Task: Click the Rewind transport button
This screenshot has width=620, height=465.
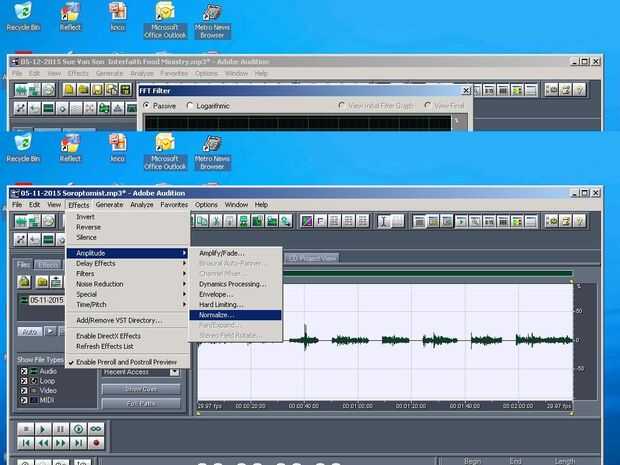Action: (x=43, y=443)
